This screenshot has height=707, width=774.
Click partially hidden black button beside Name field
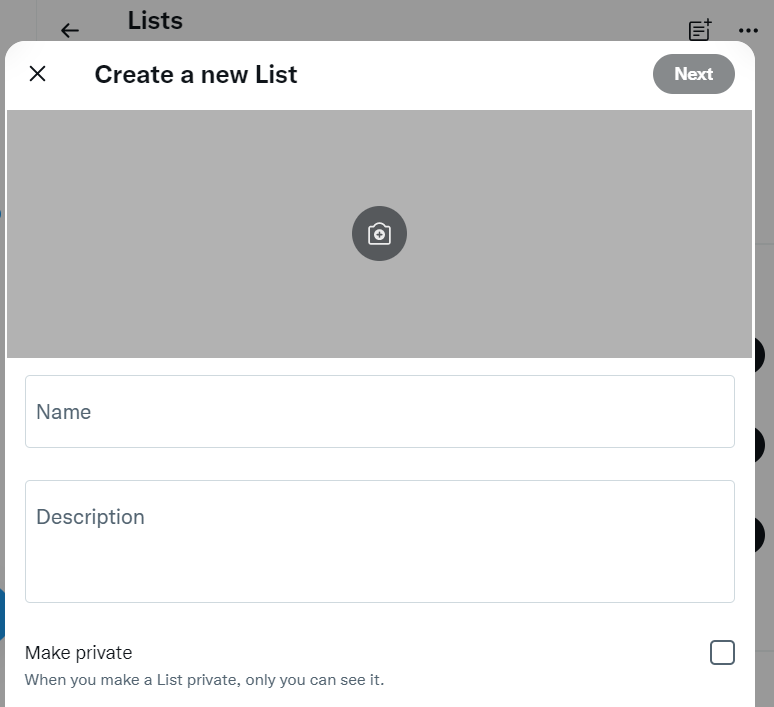point(760,444)
